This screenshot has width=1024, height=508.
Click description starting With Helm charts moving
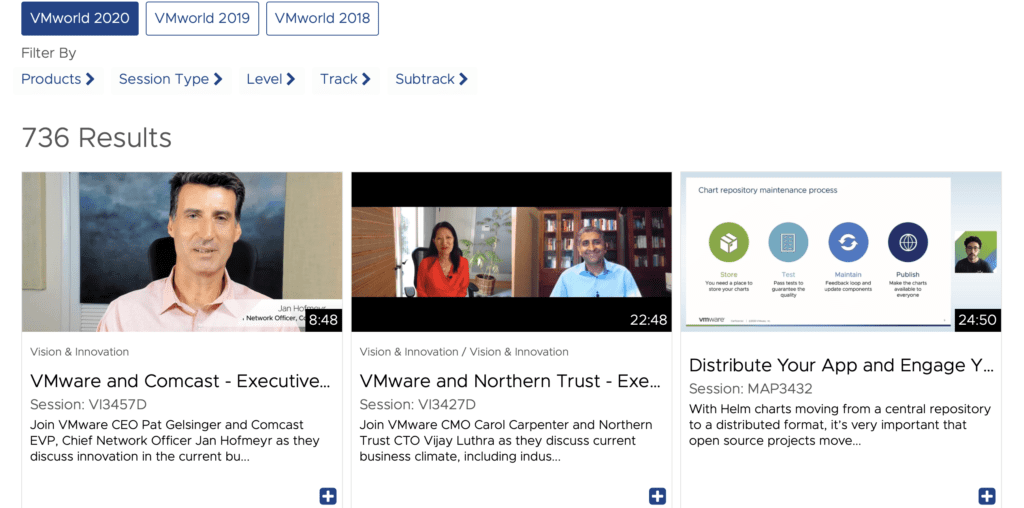tap(839, 425)
